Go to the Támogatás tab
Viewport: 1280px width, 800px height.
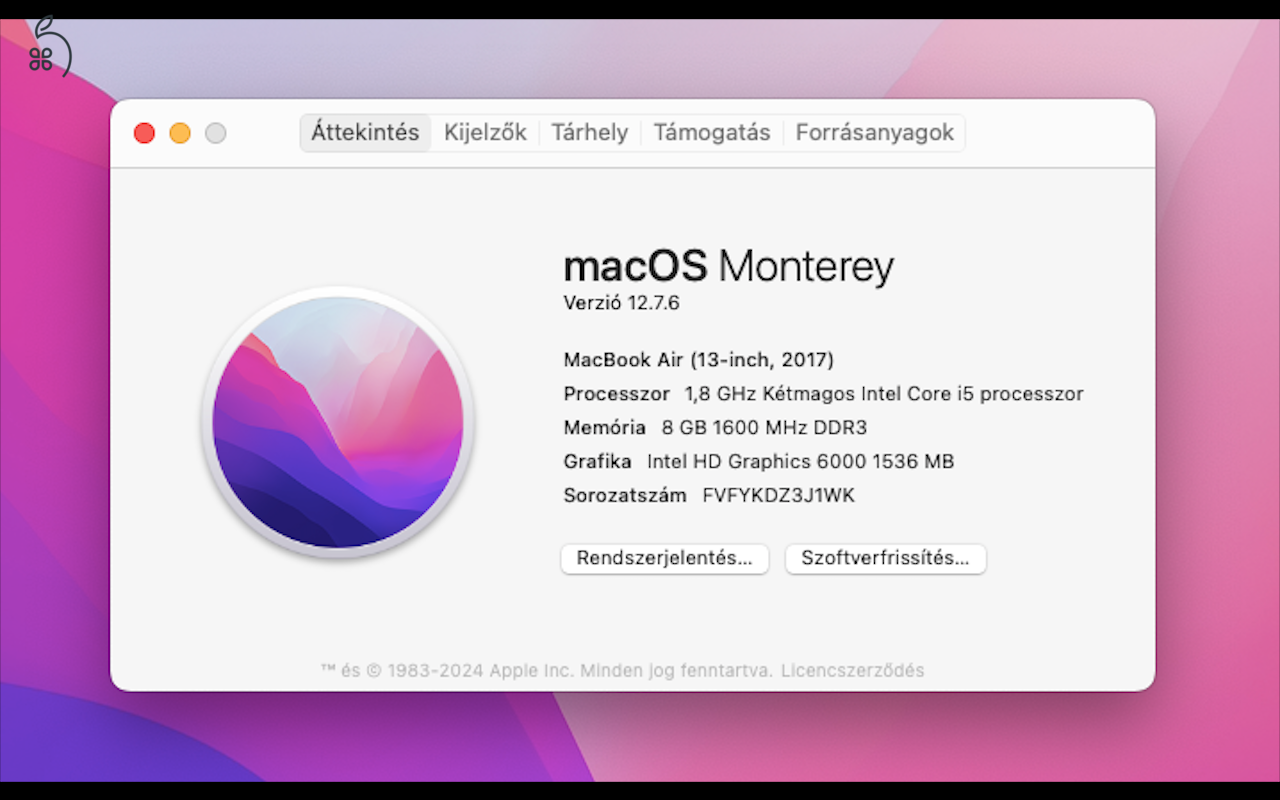712,132
